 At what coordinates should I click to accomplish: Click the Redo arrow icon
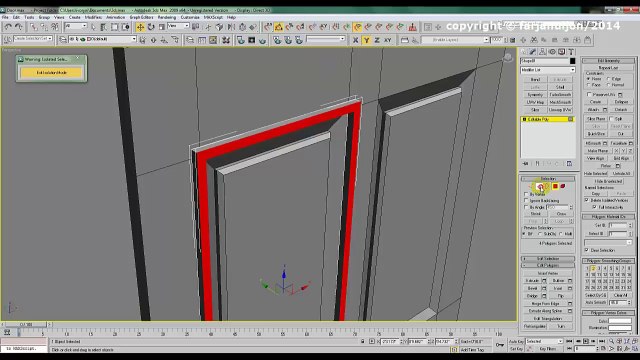coord(19,27)
